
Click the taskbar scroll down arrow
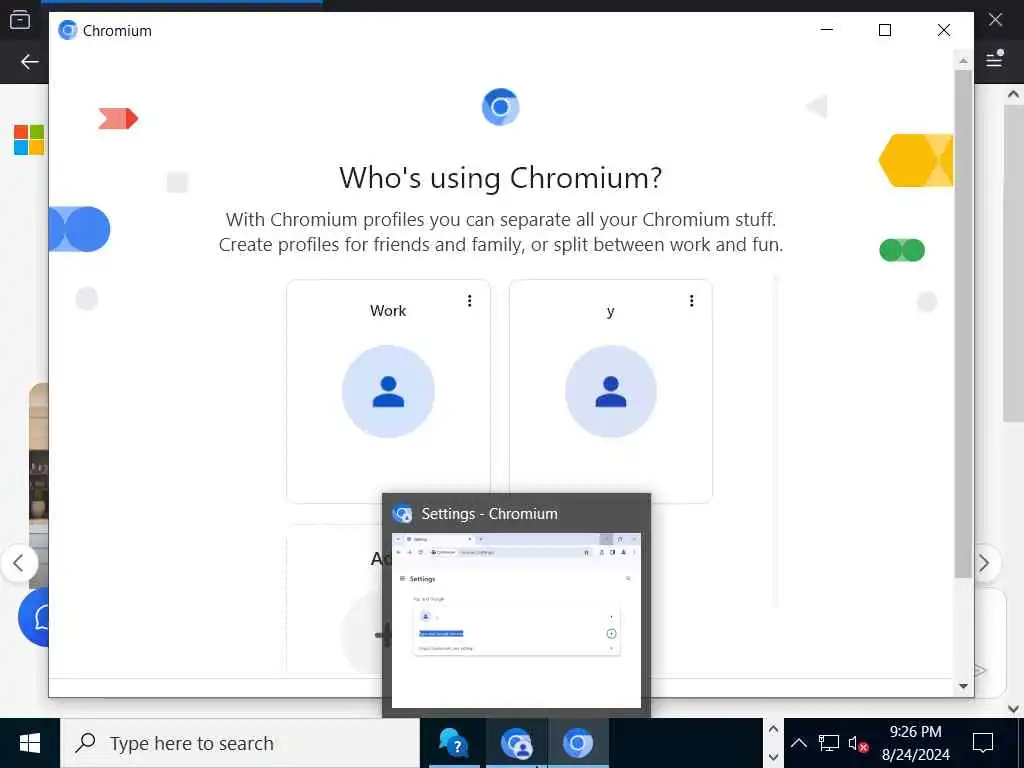[773, 757]
